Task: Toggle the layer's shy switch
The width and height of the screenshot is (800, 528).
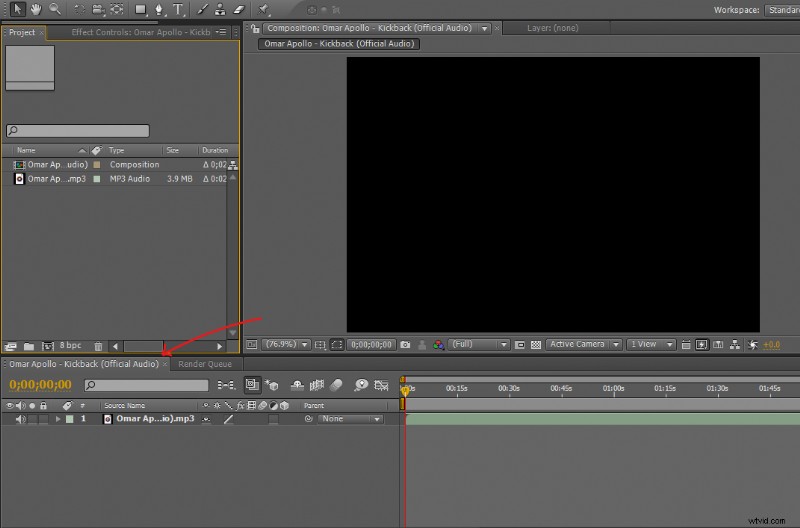Action: pos(207,419)
